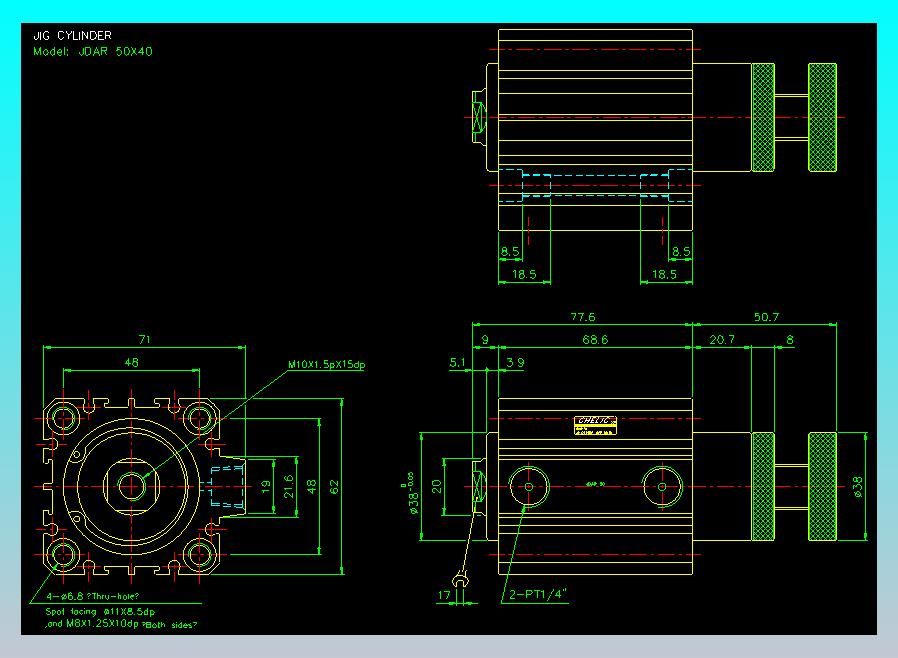
Task: Pick the 17 dimension near the hook symbol
Action: [x=444, y=595]
